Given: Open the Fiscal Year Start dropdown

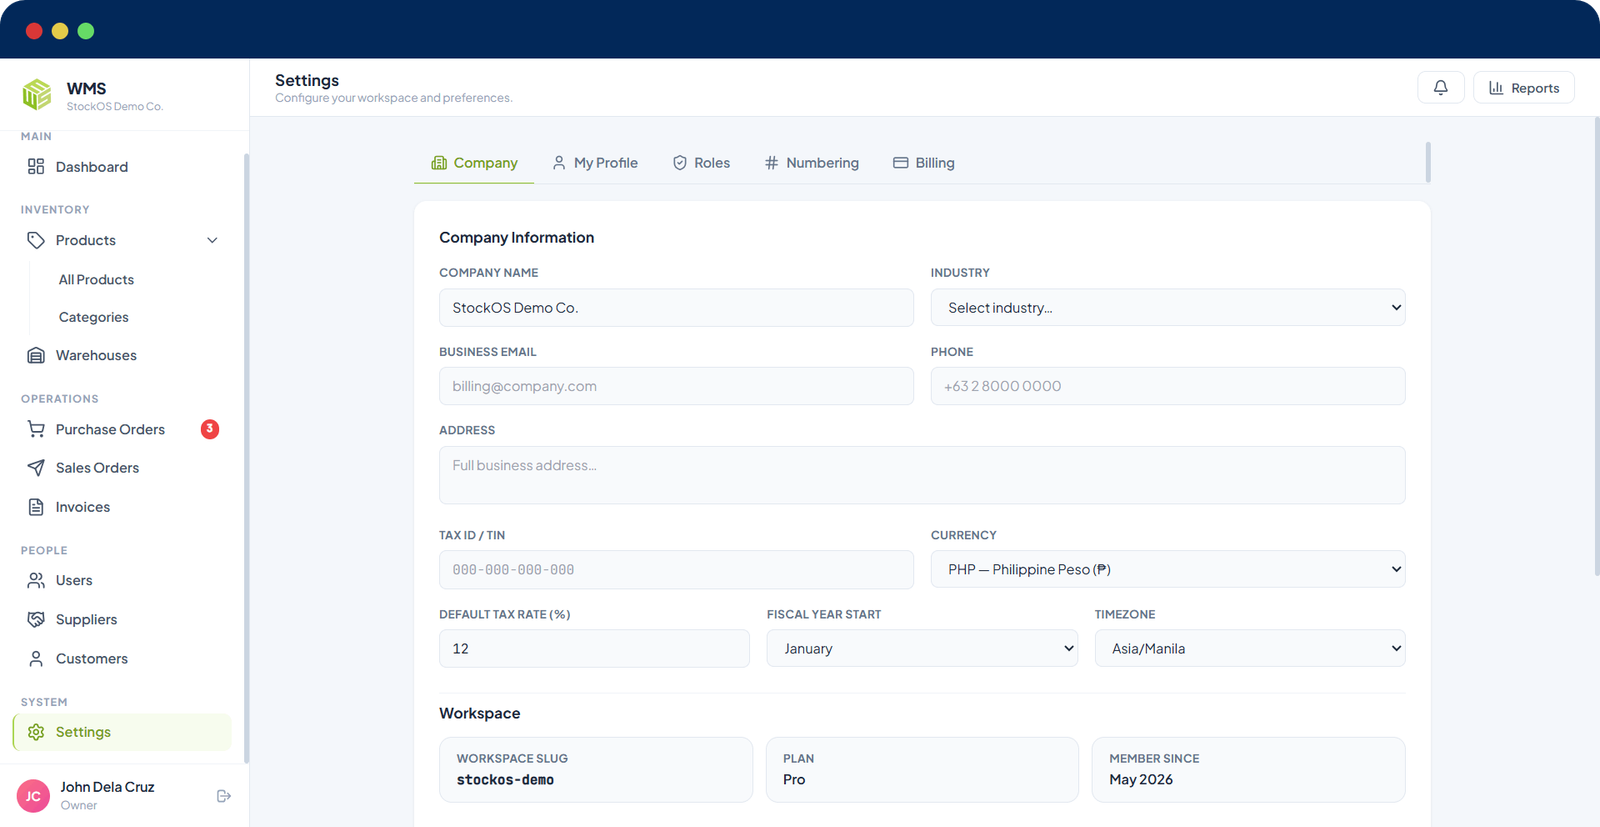Looking at the screenshot, I should pyautogui.click(x=922, y=648).
